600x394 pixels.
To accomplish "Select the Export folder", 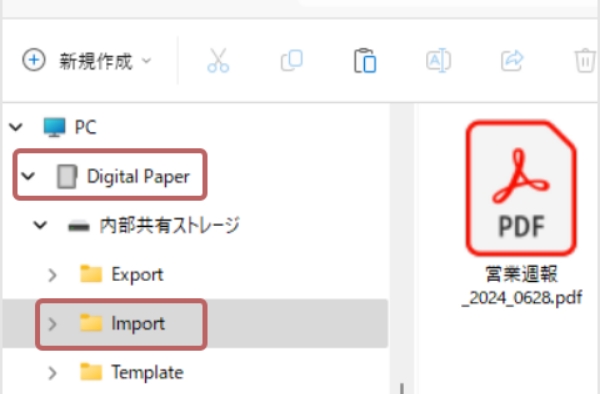I will [137, 274].
